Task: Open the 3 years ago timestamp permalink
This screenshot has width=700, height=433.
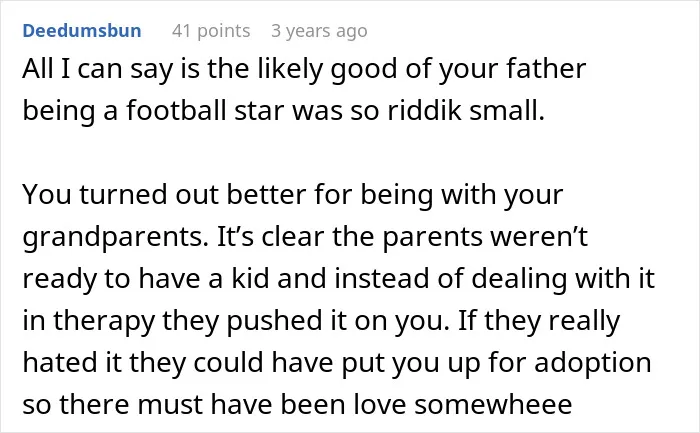Action: click(319, 31)
